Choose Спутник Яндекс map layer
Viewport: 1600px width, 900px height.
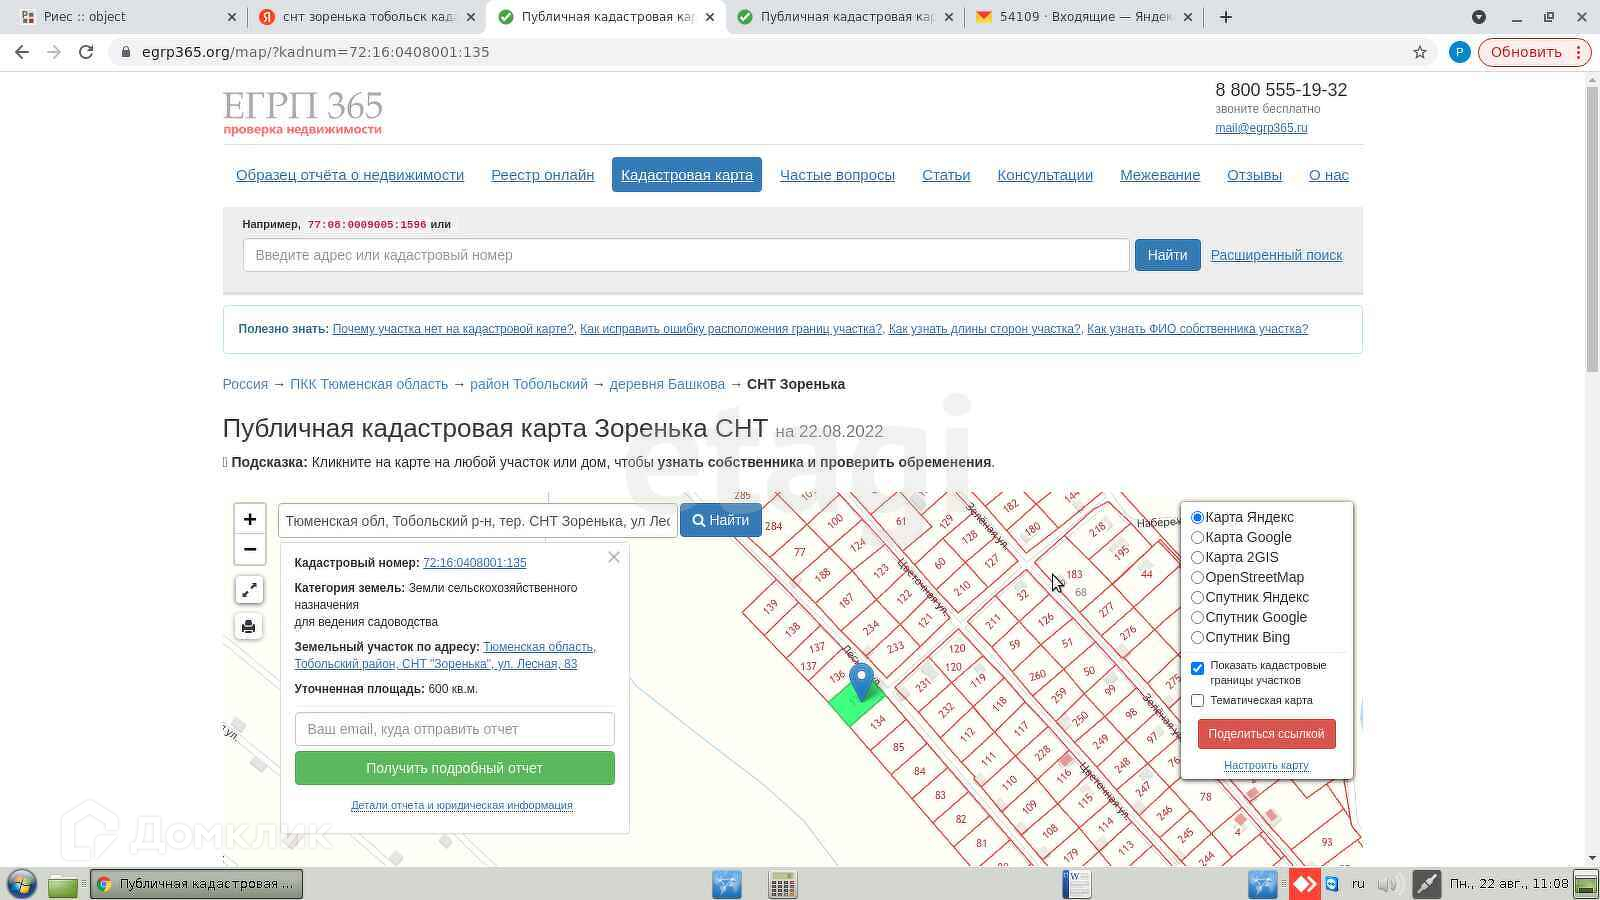1197,597
